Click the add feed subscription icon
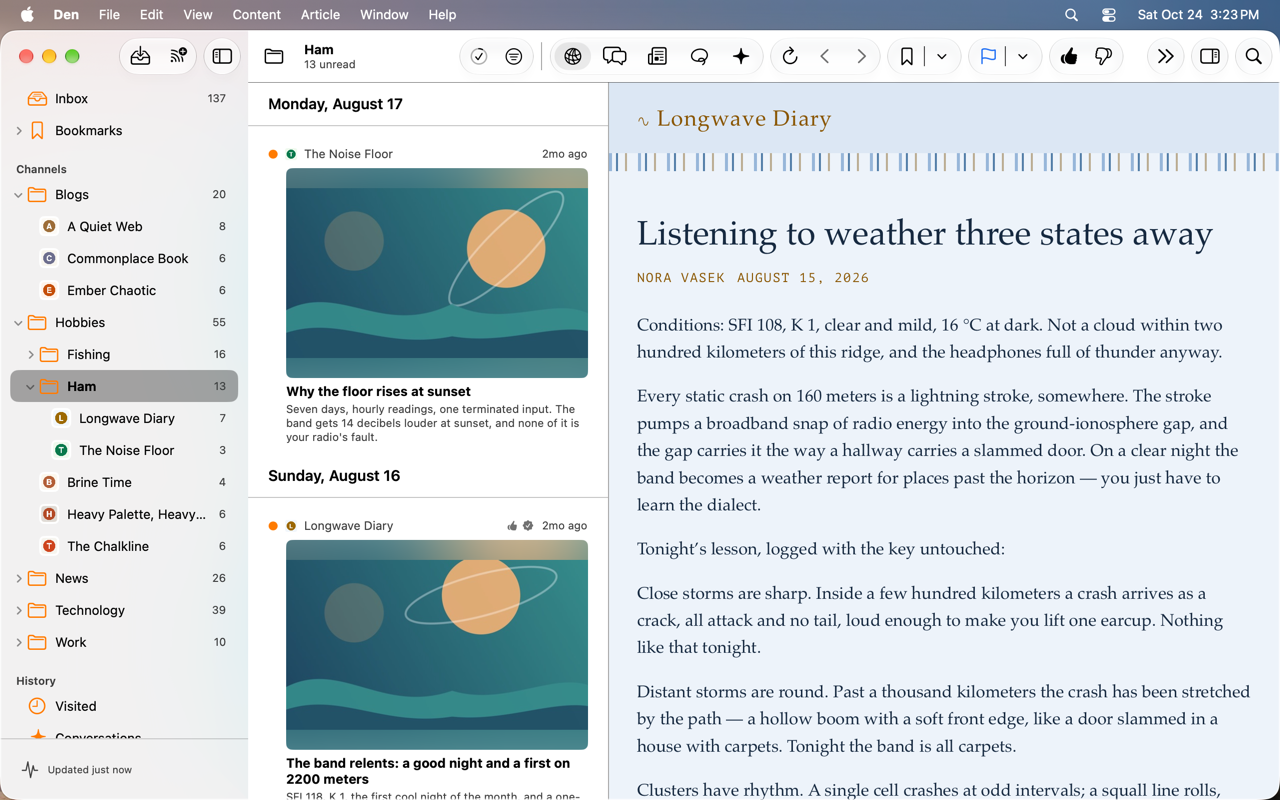Image resolution: width=1280 pixels, height=800 pixels. [178, 57]
